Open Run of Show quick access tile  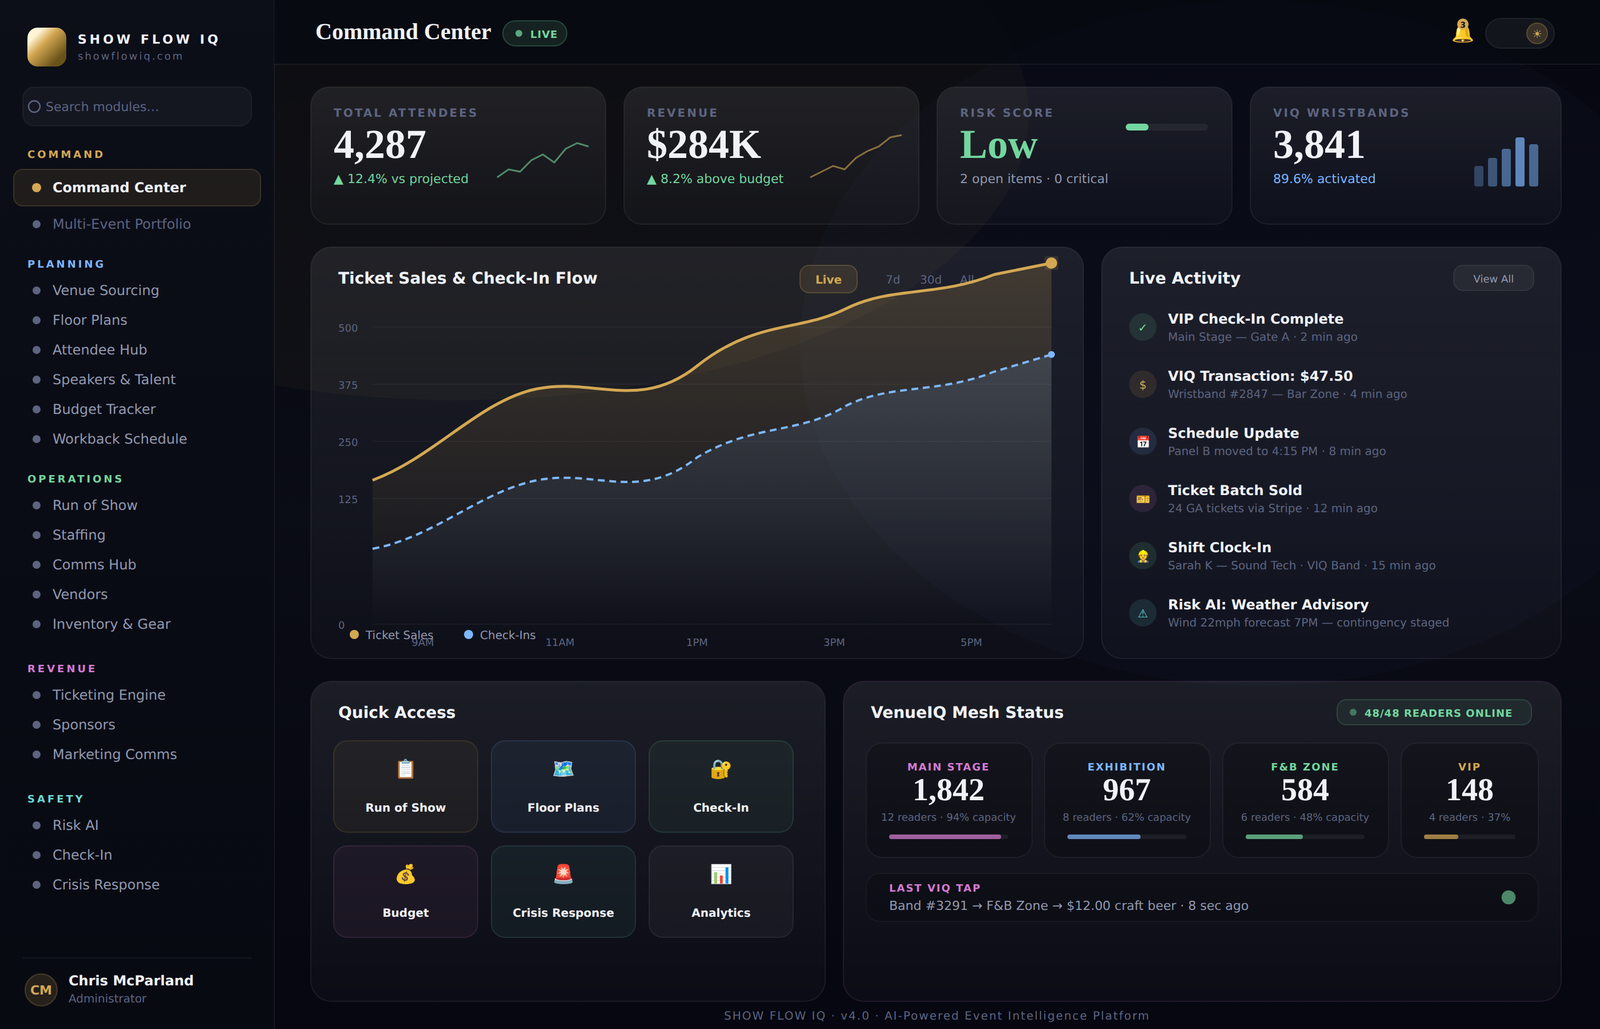(406, 786)
